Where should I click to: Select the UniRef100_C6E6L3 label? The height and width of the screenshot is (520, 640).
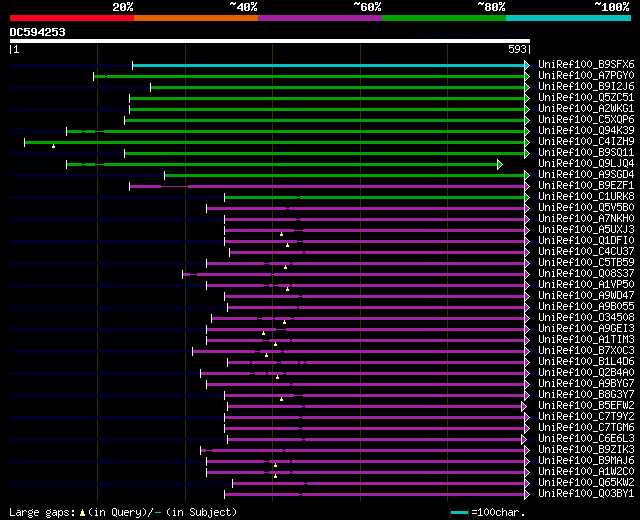[x=586, y=439]
